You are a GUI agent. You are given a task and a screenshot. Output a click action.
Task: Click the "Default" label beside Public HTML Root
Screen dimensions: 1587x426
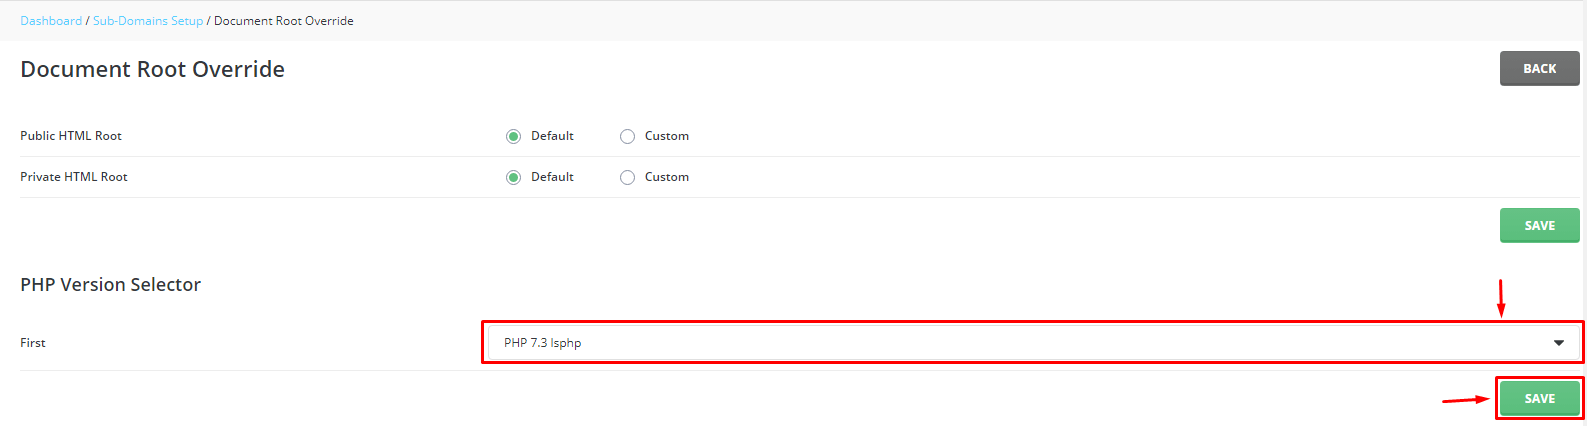552,136
